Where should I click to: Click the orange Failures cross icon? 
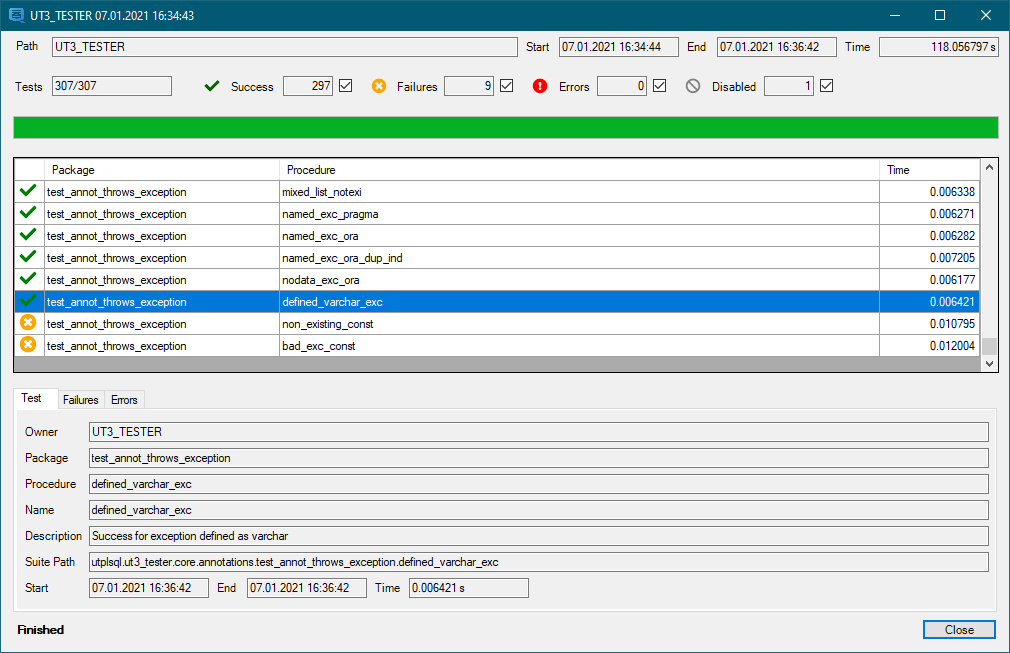coord(379,86)
